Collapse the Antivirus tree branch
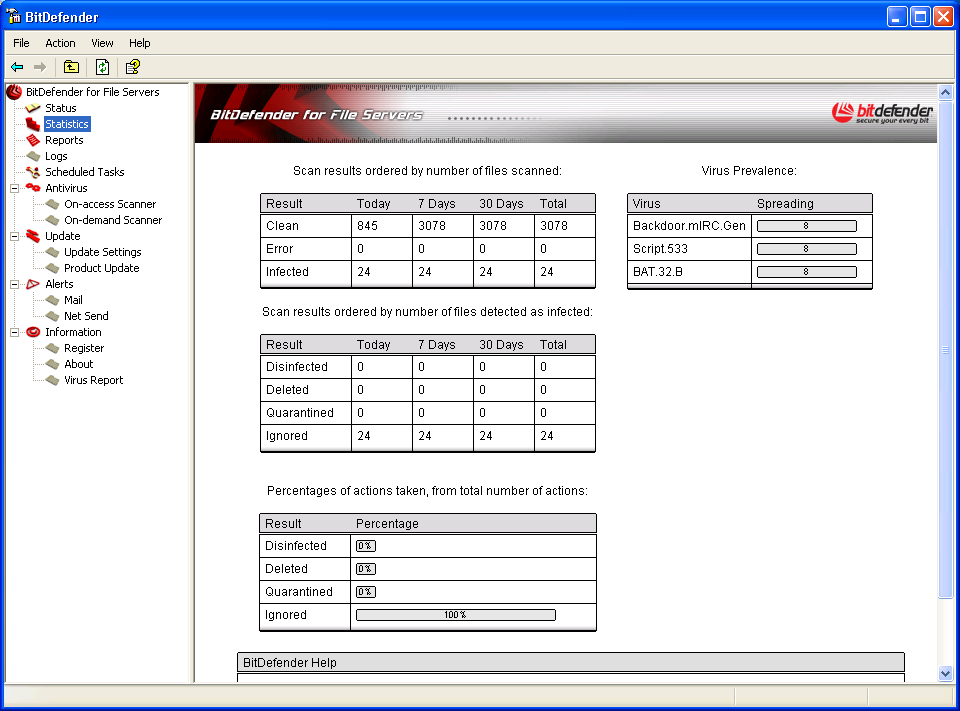This screenshot has width=960, height=711. (15, 188)
